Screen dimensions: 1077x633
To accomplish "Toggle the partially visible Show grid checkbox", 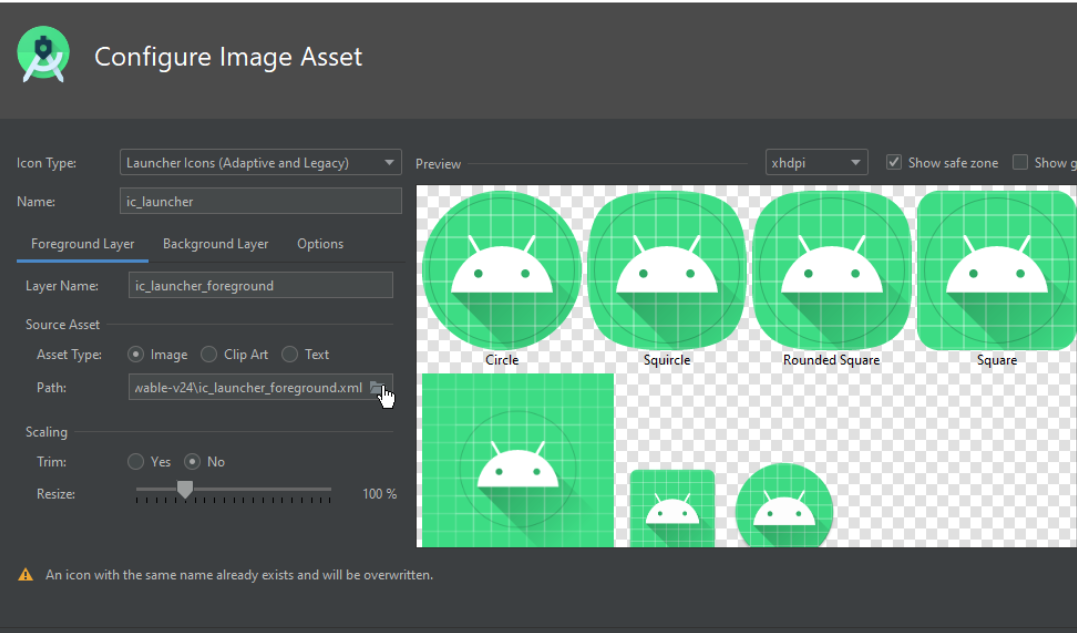I will click(x=1020, y=163).
